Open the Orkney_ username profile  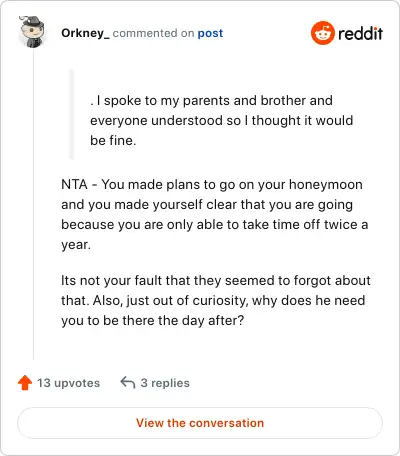tap(85, 33)
